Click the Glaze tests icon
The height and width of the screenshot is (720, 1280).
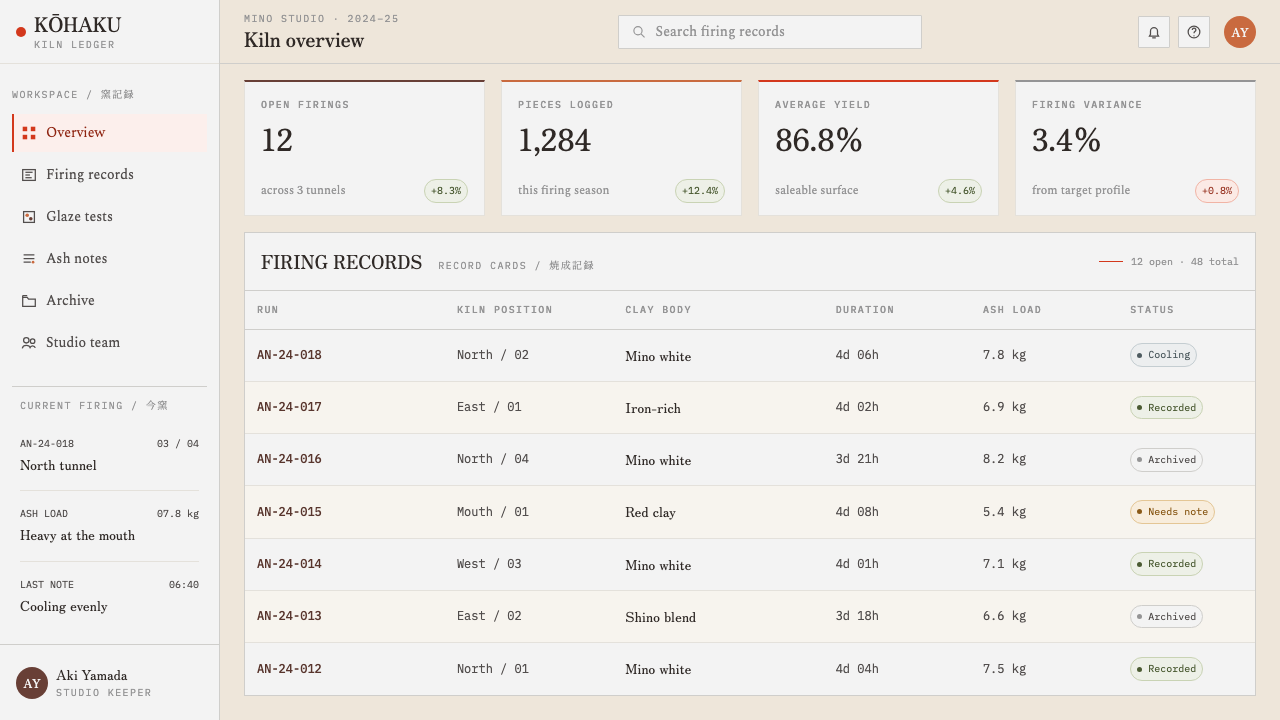[29, 217]
